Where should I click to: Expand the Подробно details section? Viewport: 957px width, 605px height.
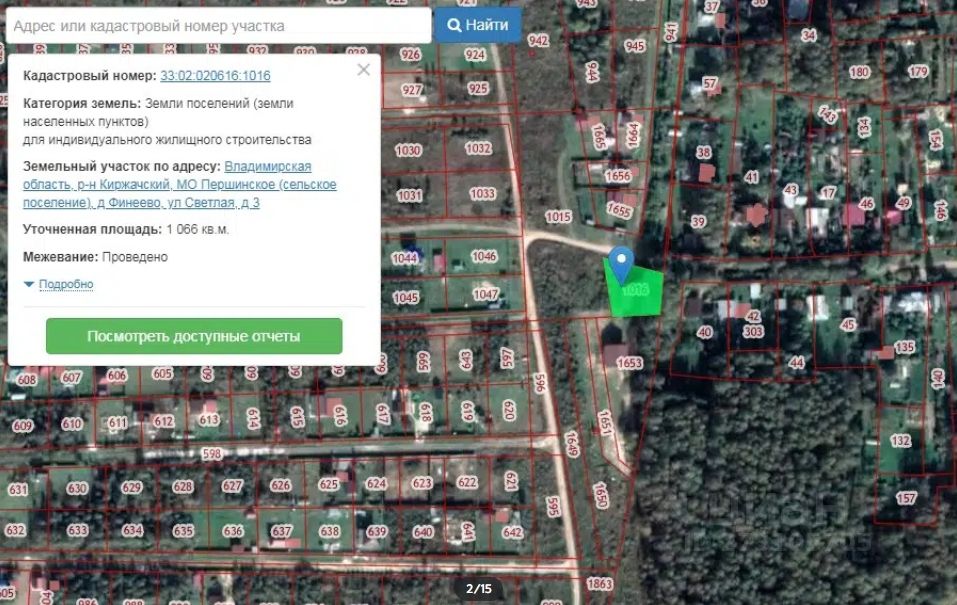click(x=65, y=284)
